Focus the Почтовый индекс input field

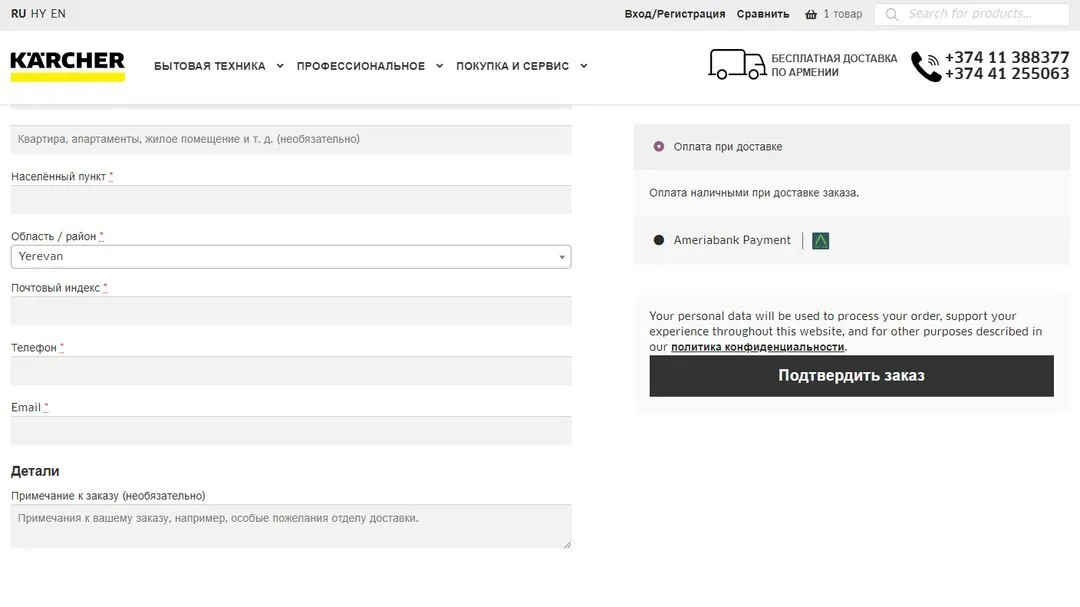coord(291,311)
